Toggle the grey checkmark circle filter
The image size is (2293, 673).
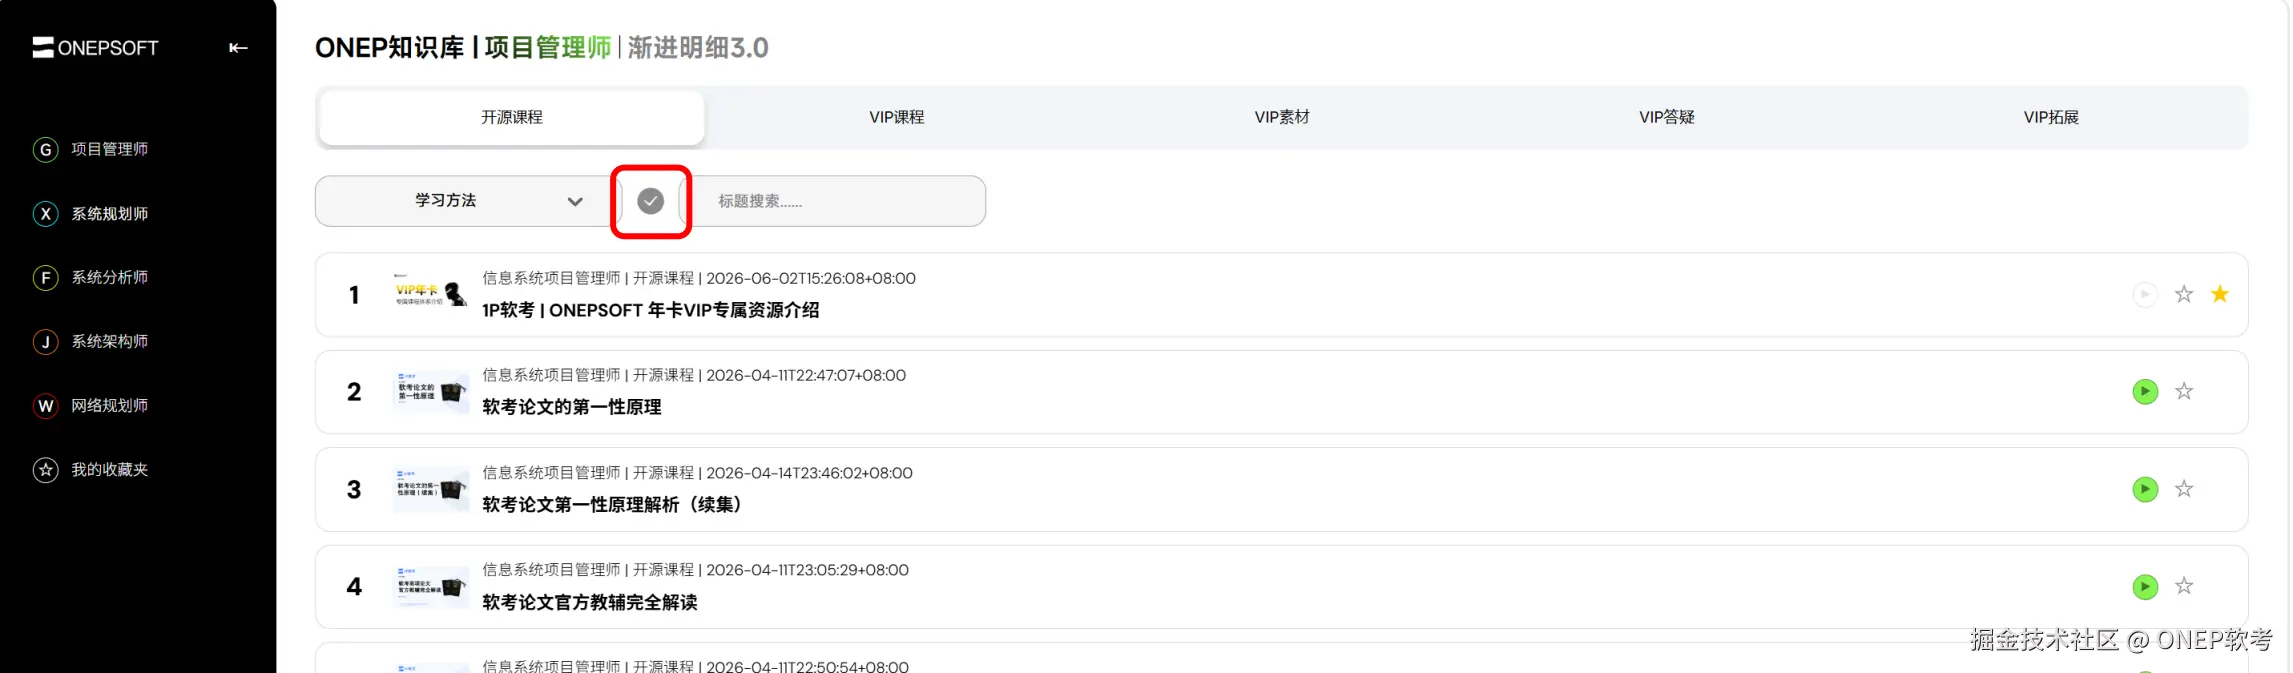tap(650, 201)
